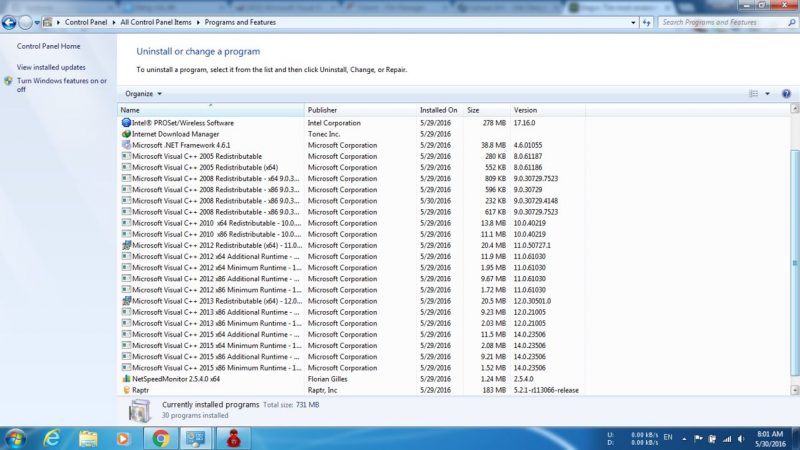Open Windows Media Player from taskbar
The height and width of the screenshot is (450, 800).
(x=123, y=439)
